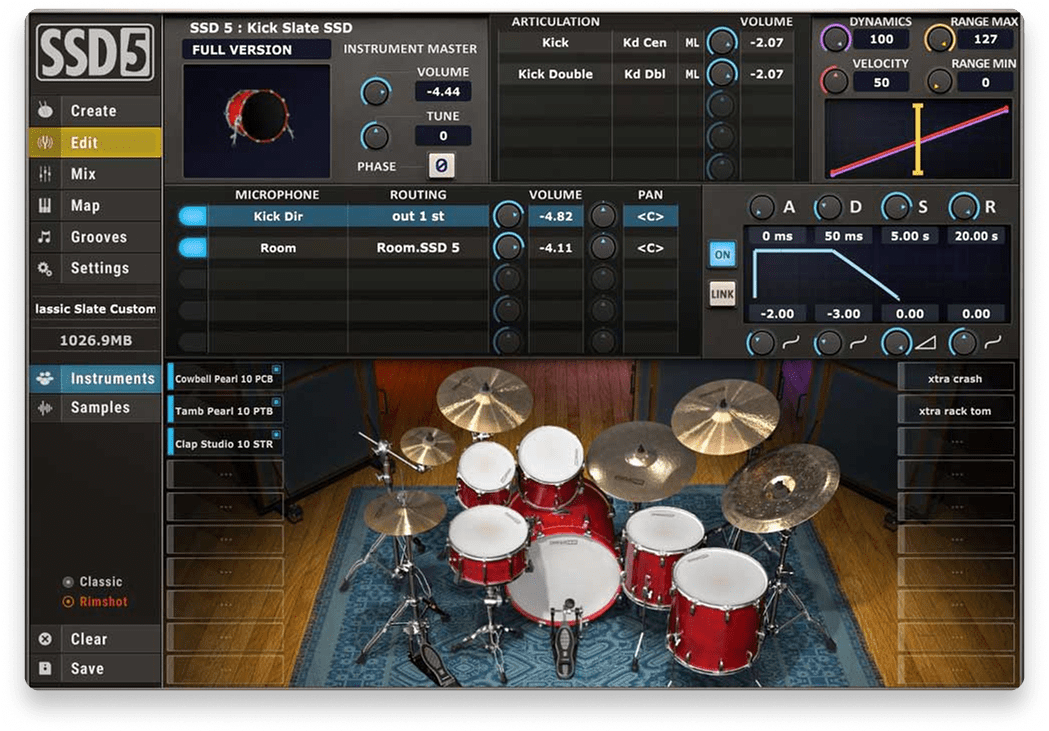Click the attack curve shape icon
This screenshot has height=731, width=1049.
coord(790,344)
